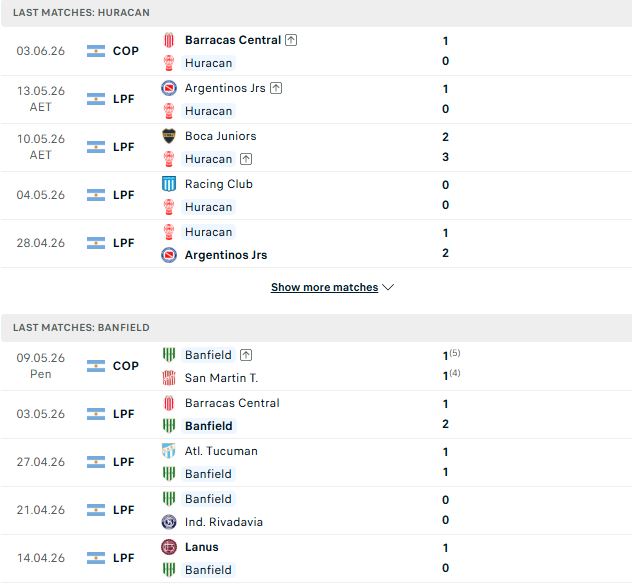Open the Banfield penalty score 1(5) result
Image resolution: width=632 pixels, height=584 pixels.
(x=451, y=355)
